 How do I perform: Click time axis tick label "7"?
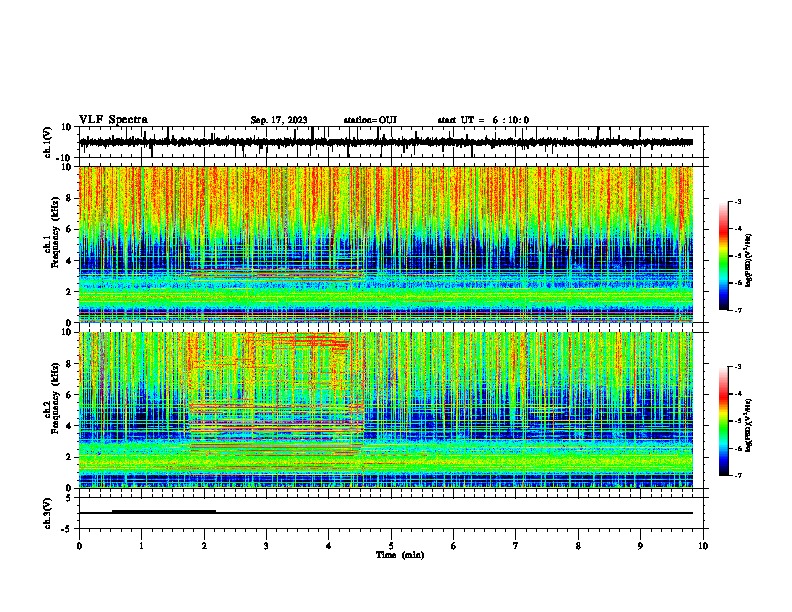[516, 546]
